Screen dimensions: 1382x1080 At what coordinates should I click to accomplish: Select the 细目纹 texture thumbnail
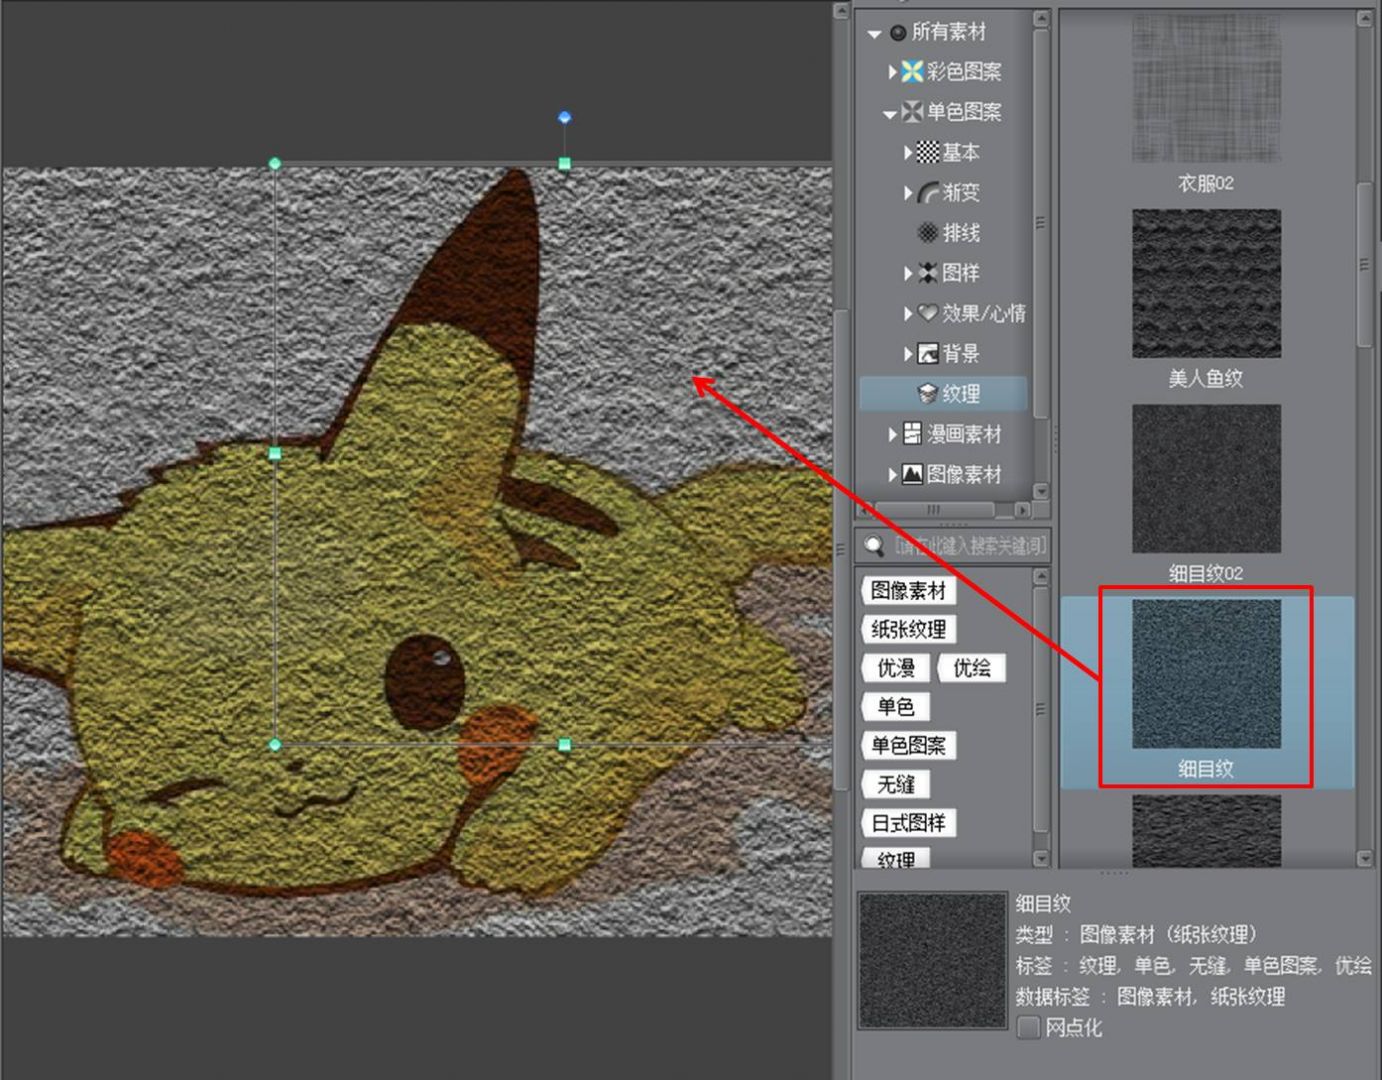point(1206,674)
